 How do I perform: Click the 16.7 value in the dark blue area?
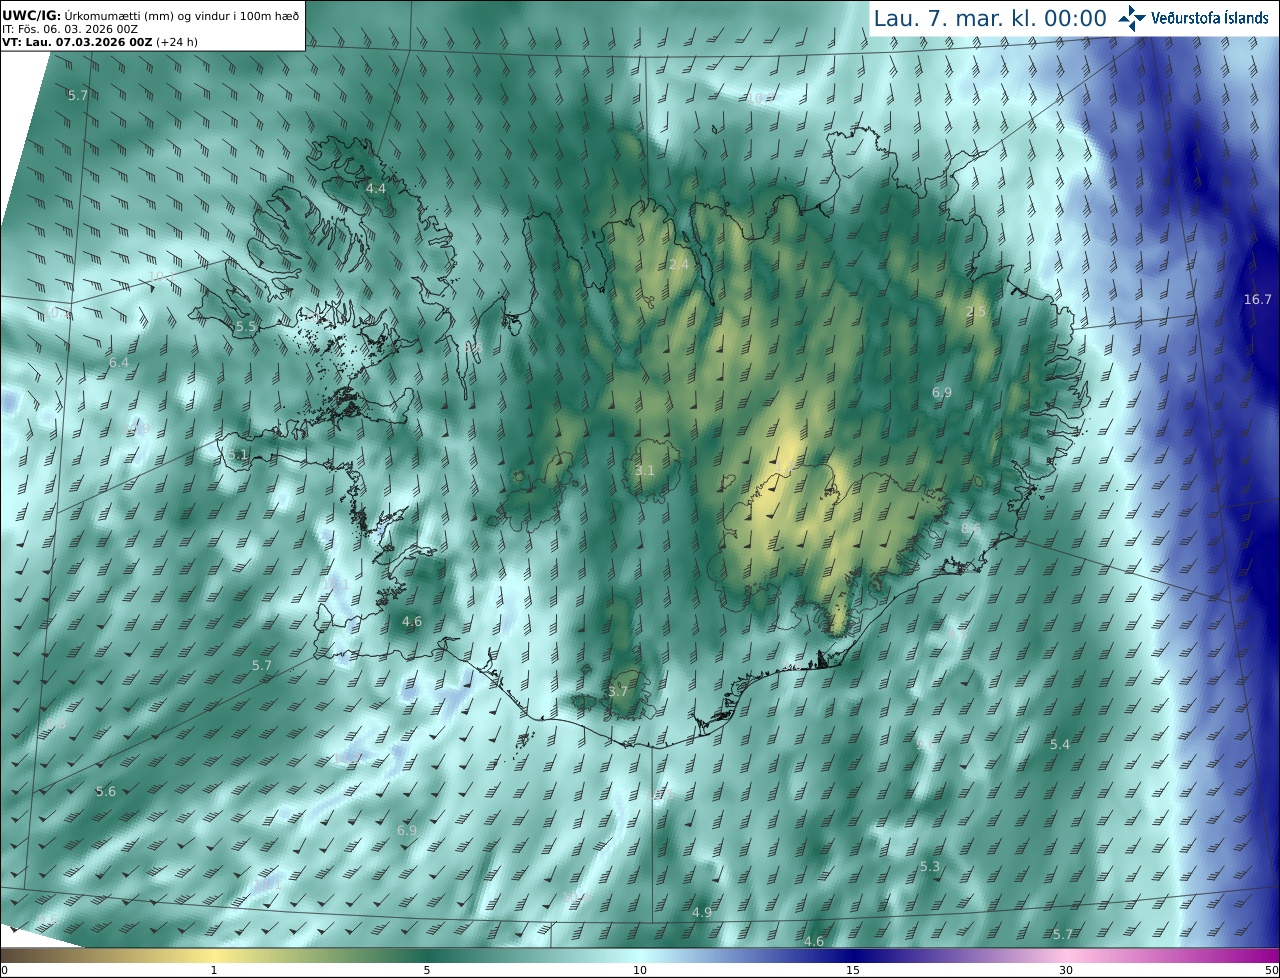click(1257, 300)
